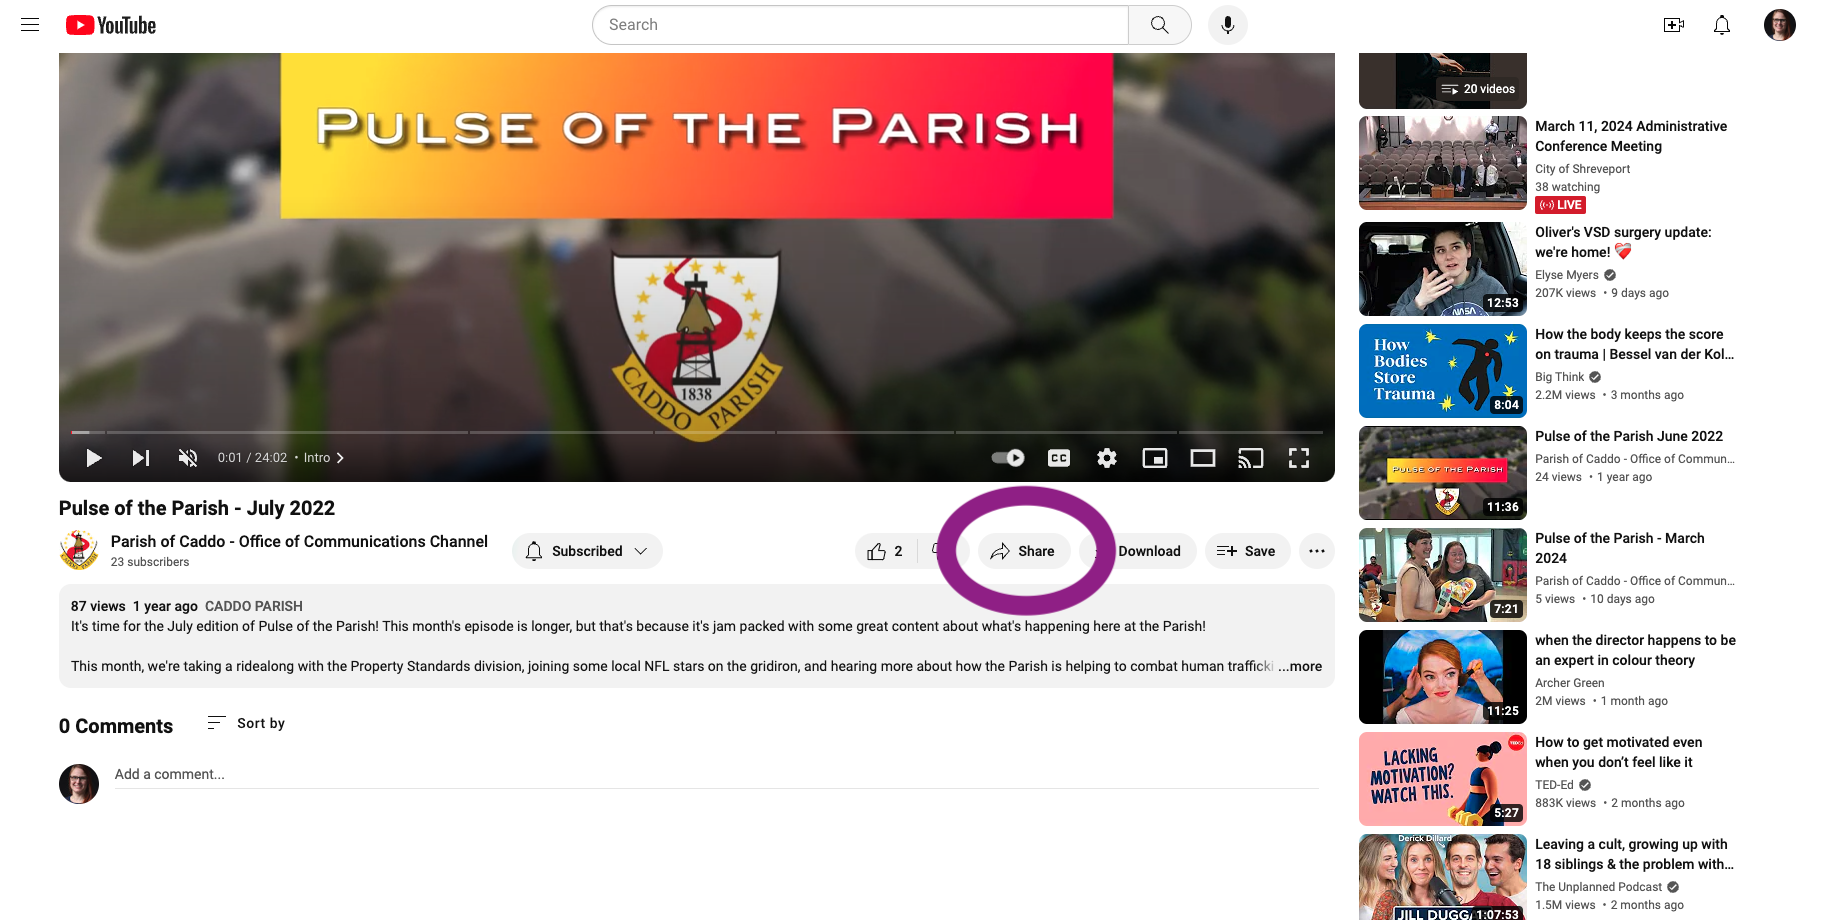This screenshot has height=920, width=1823.
Task: Open the YouTube hamburger guide menu
Action: pos(30,25)
